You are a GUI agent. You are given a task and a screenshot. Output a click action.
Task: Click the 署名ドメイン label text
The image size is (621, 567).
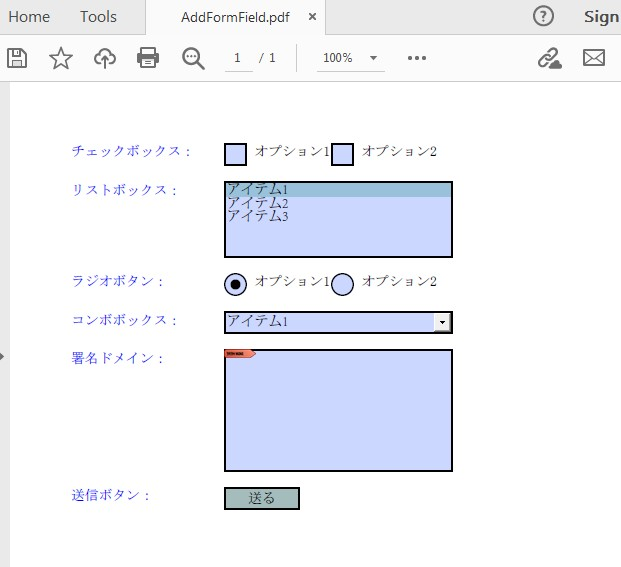117,358
